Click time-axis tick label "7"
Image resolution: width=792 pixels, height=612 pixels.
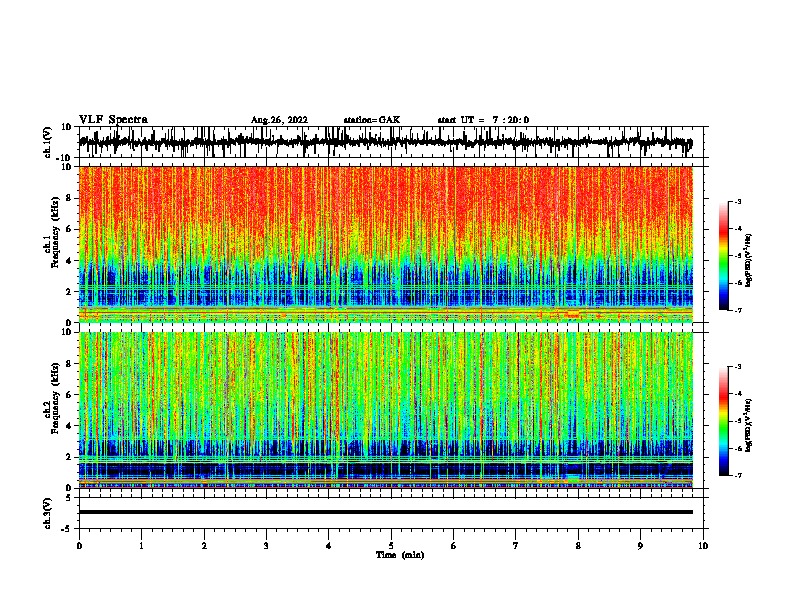point(516,546)
